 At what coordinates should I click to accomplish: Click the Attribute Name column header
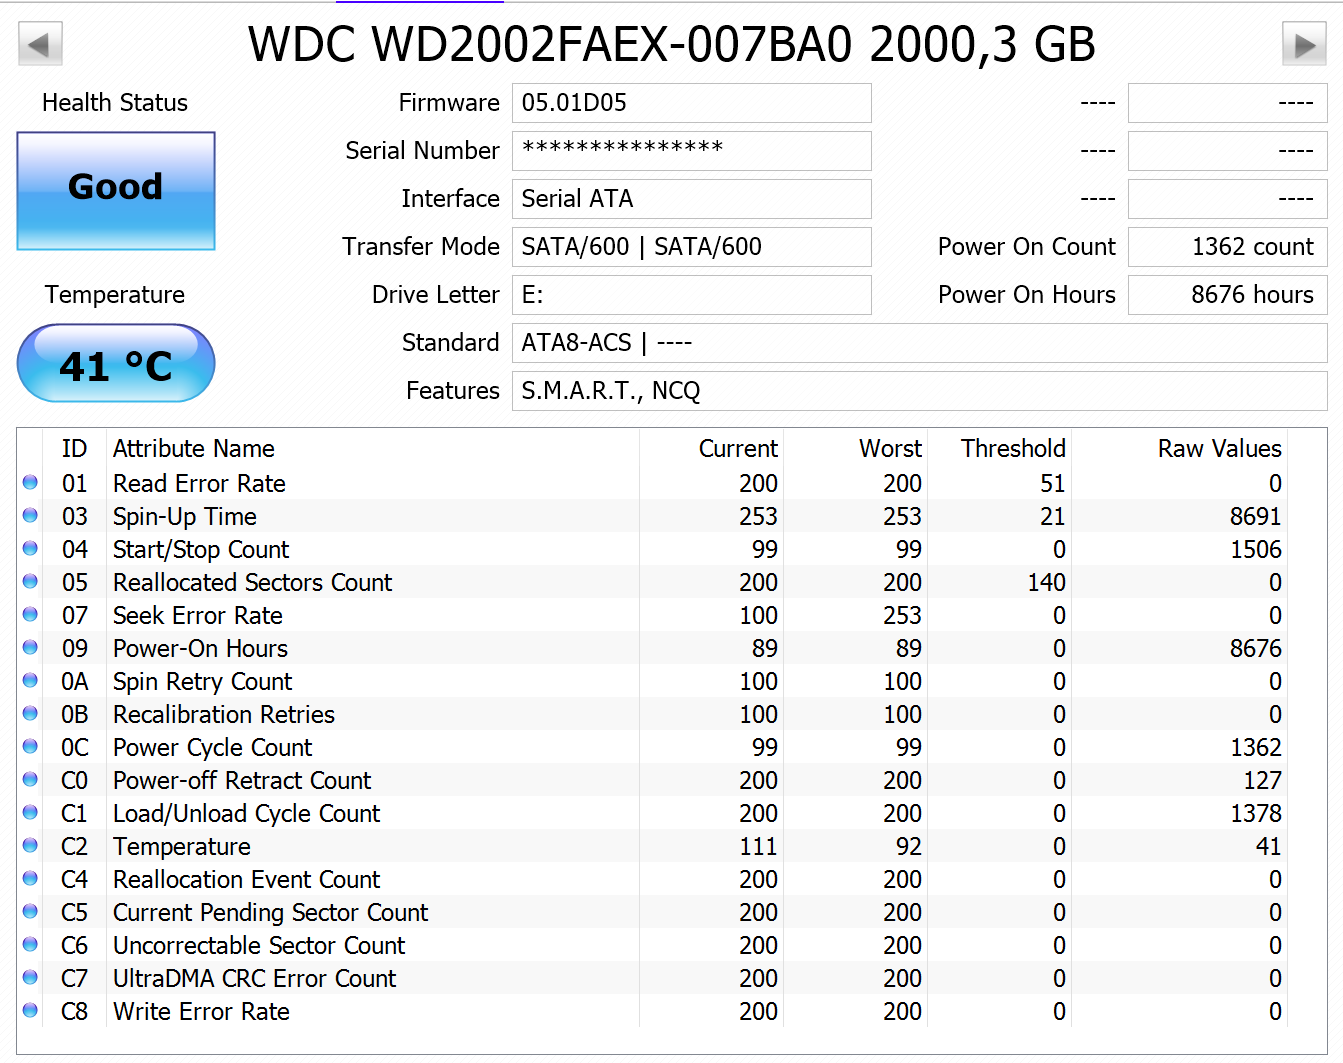pos(194,449)
